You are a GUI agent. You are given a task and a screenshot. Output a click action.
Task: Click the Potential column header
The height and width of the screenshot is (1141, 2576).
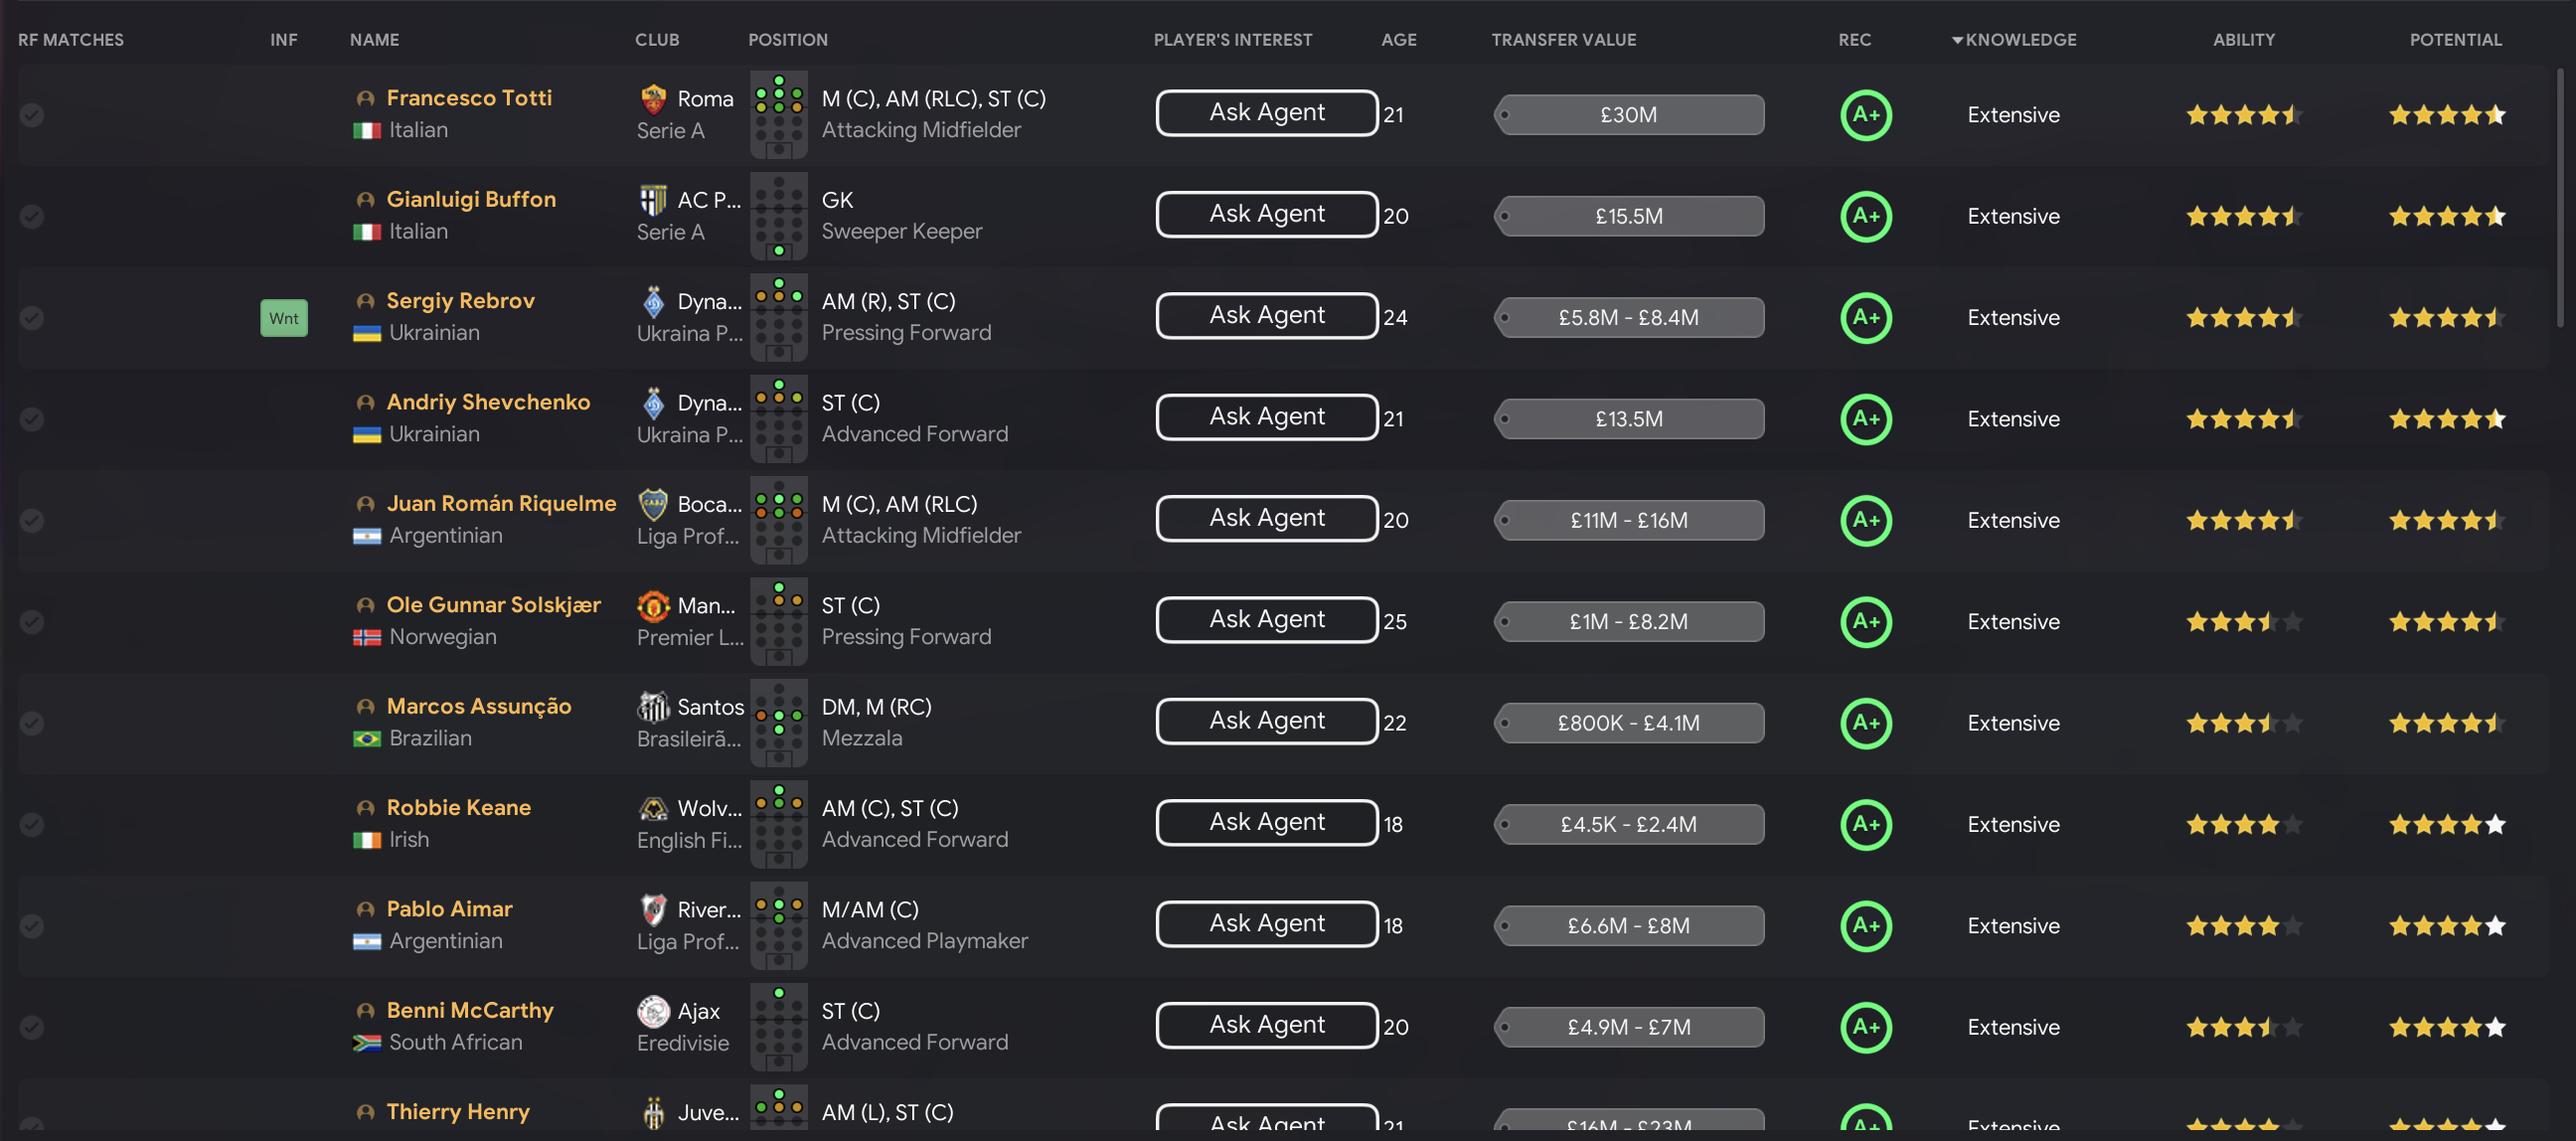click(2455, 40)
